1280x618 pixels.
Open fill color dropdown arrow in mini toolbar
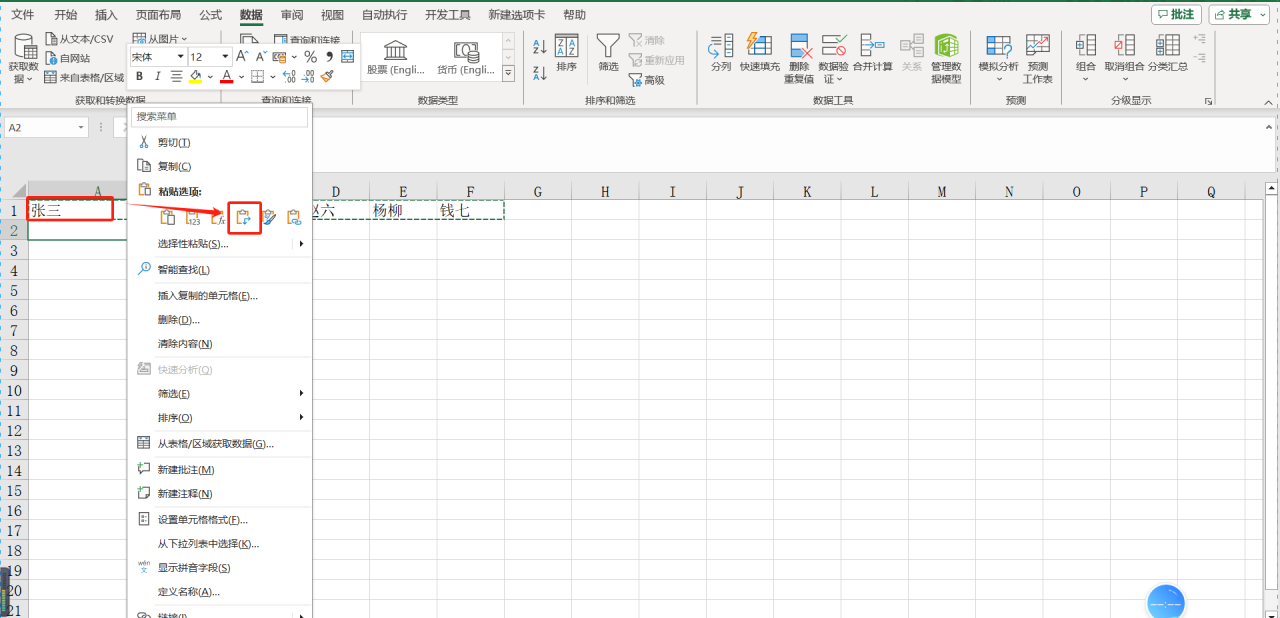click(x=210, y=76)
